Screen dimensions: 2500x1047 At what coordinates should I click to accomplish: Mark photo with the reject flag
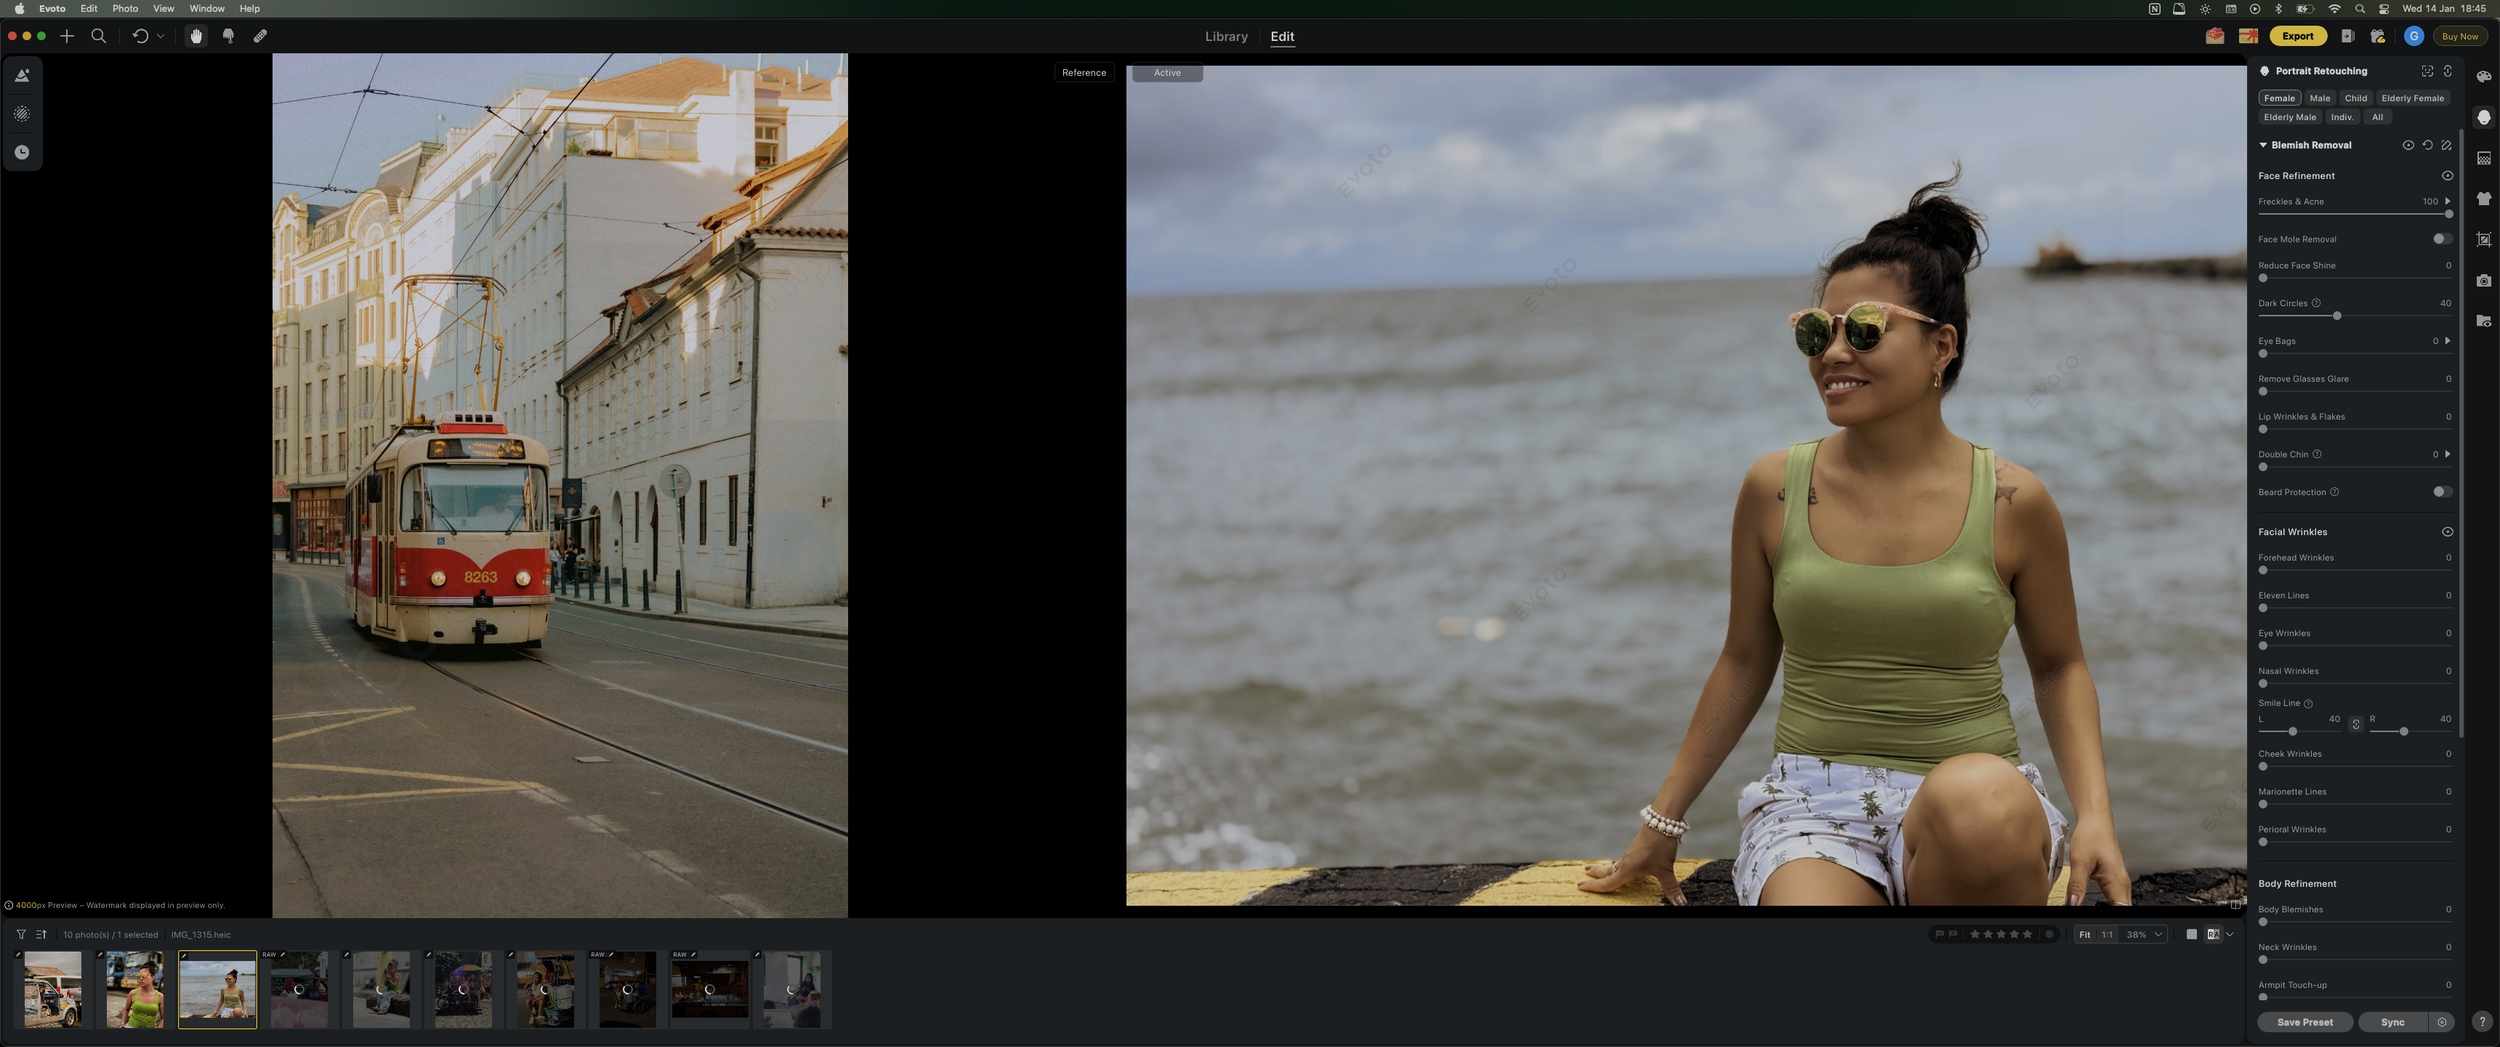pyautogui.click(x=1953, y=934)
